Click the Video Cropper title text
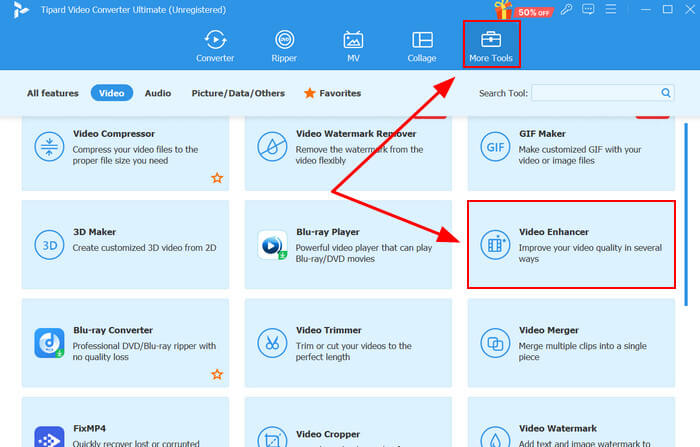Screen dimensions: 700x447 pyautogui.click(x=328, y=434)
